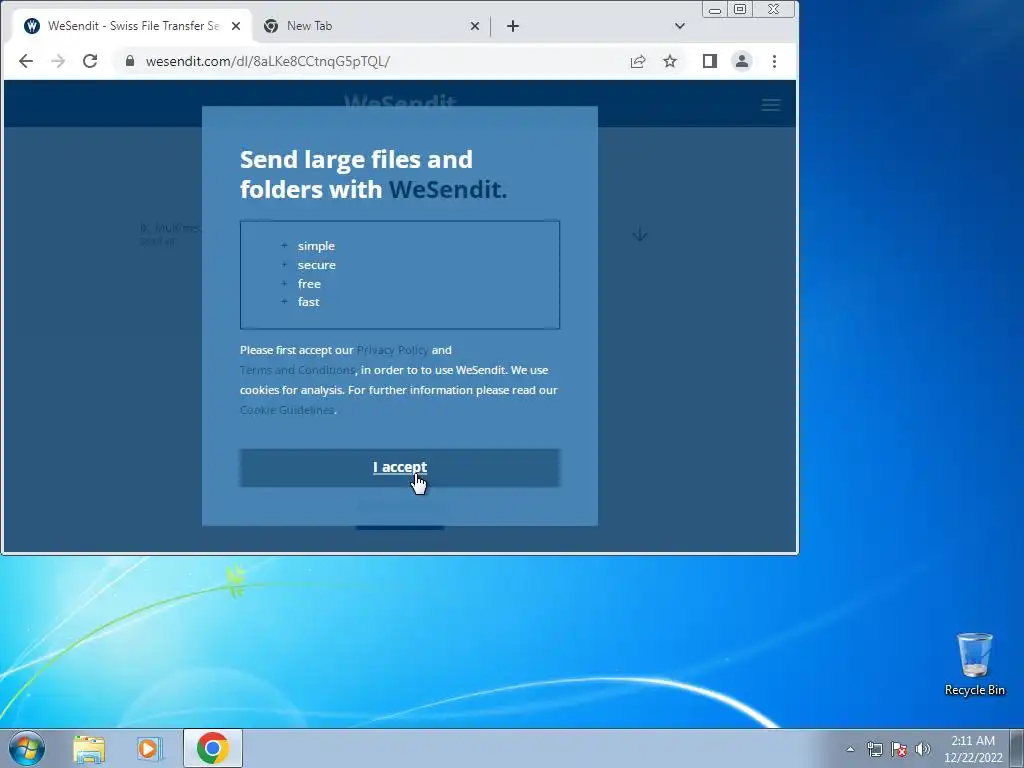The image size is (1024, 768).
Task: Click the 'simple' list item
Action: pyautogui.click(x=316, y=246)
